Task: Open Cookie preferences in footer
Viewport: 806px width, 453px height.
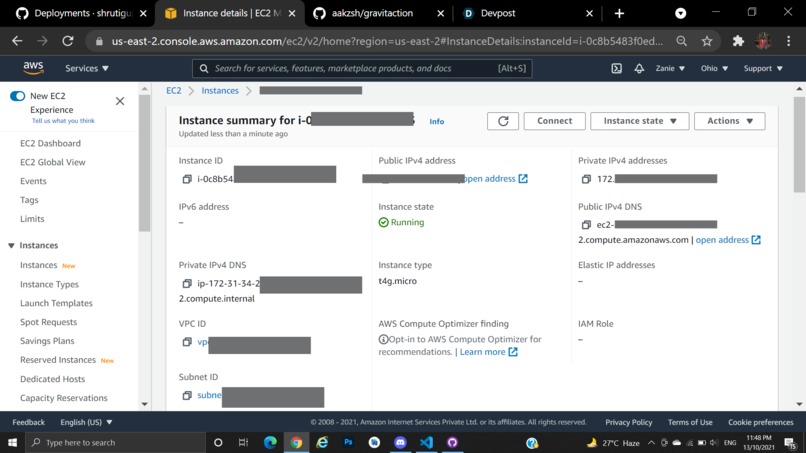Action: click(760, 422)
